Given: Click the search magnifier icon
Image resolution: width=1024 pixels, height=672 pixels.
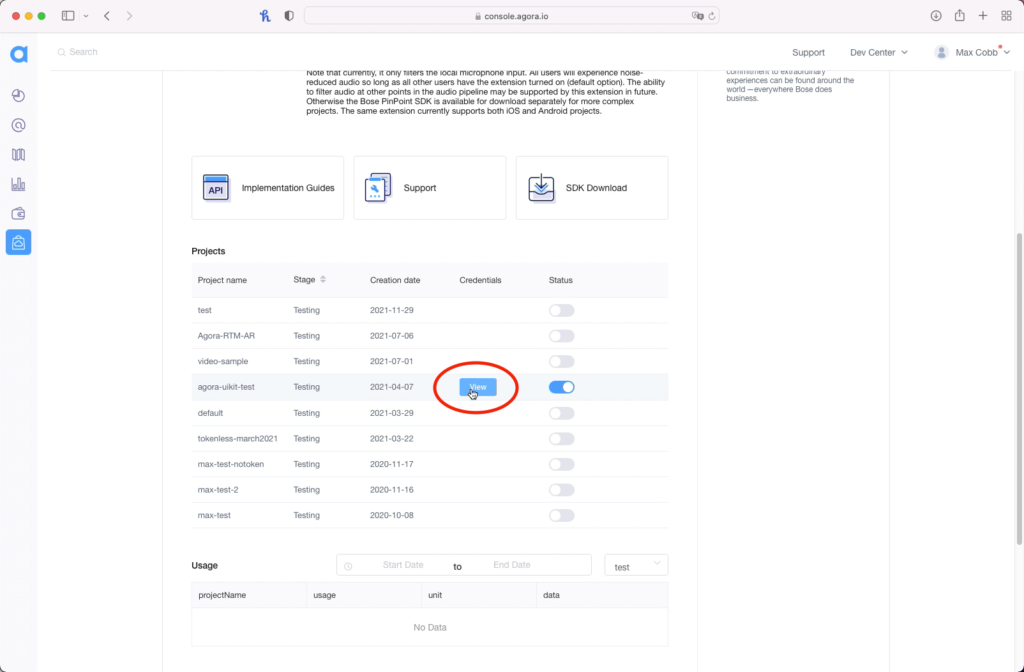Looking at the screenshot, I should click(x=61, y=52).
